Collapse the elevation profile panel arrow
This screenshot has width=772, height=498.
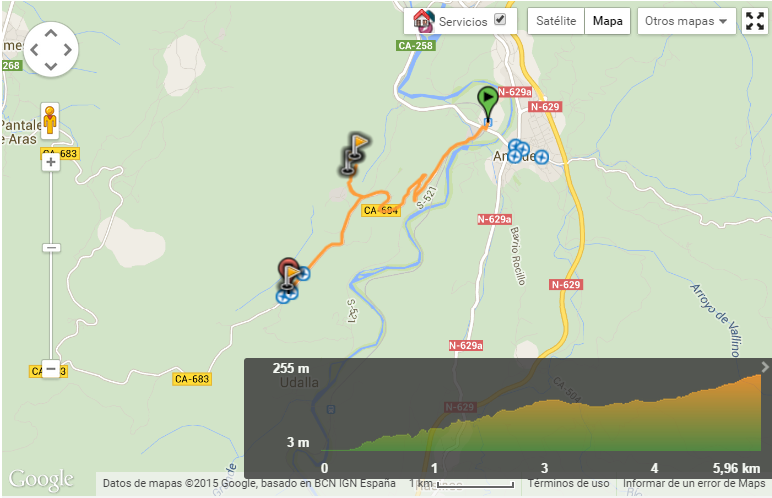765,367
